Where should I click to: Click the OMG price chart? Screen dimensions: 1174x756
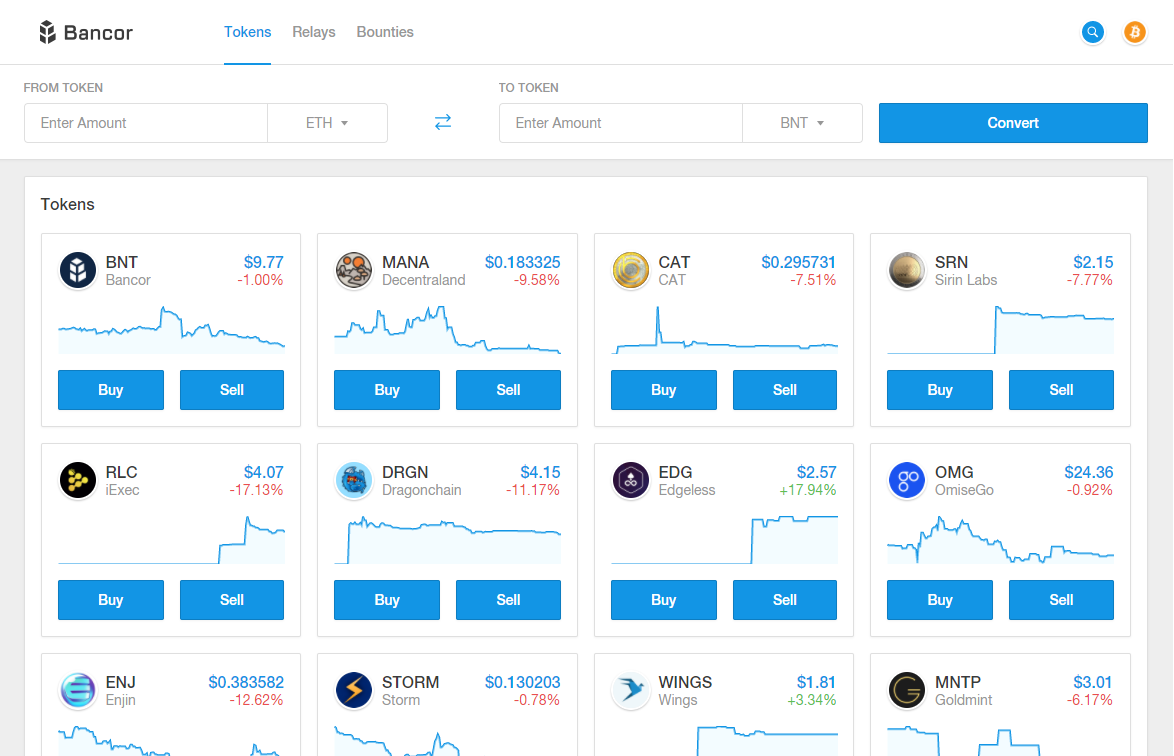point(1000,539)
